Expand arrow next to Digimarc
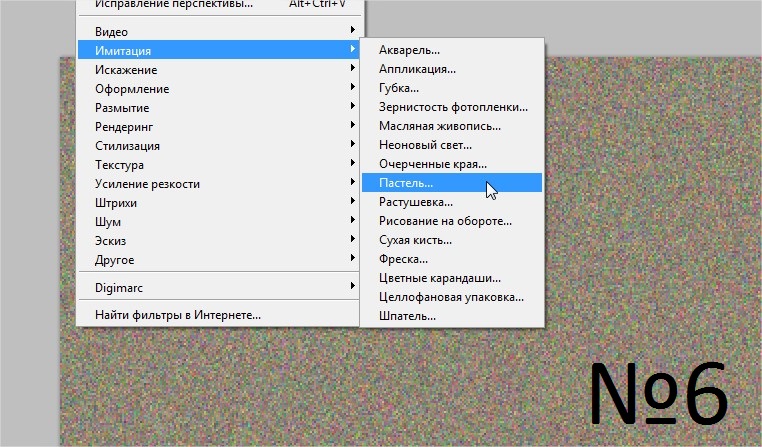Viewport: 762px width, 447px height. click(x=352, y=286)
